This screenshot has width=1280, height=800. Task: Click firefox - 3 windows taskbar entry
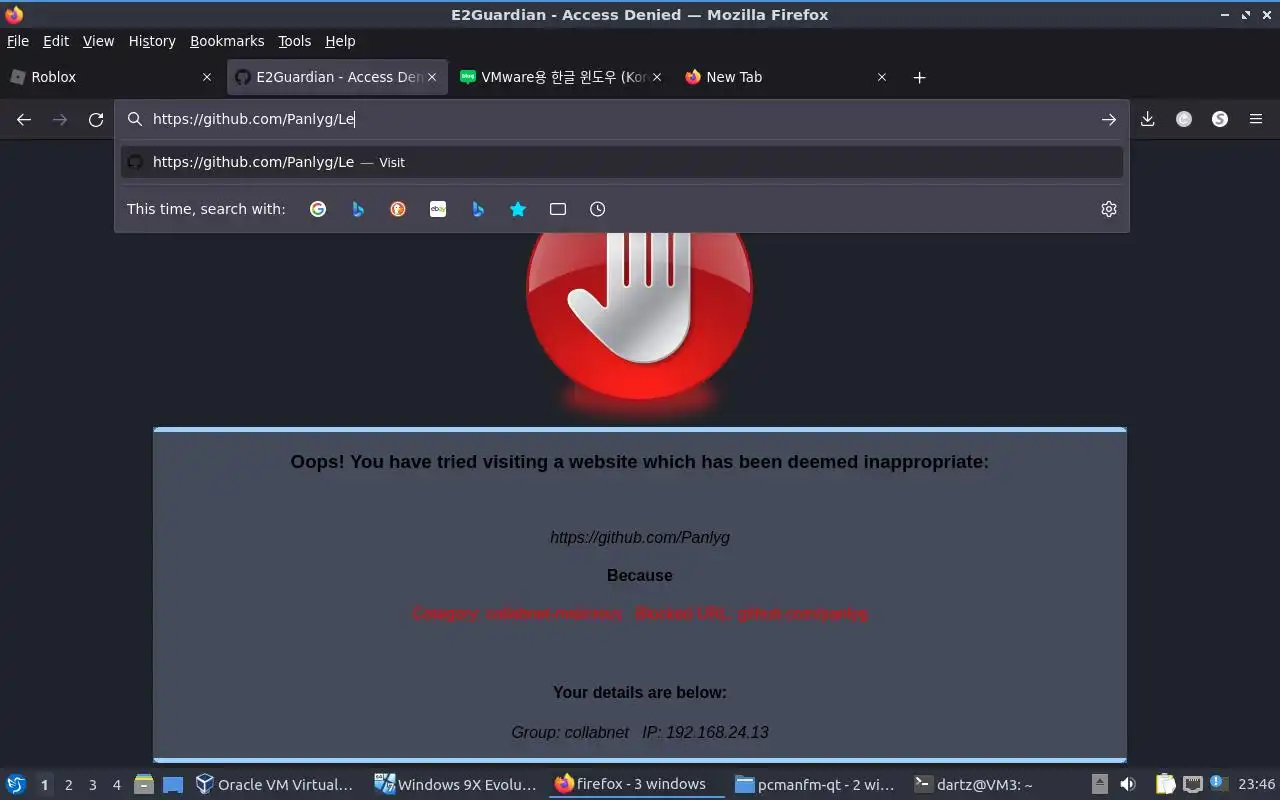tap(636, 785)
